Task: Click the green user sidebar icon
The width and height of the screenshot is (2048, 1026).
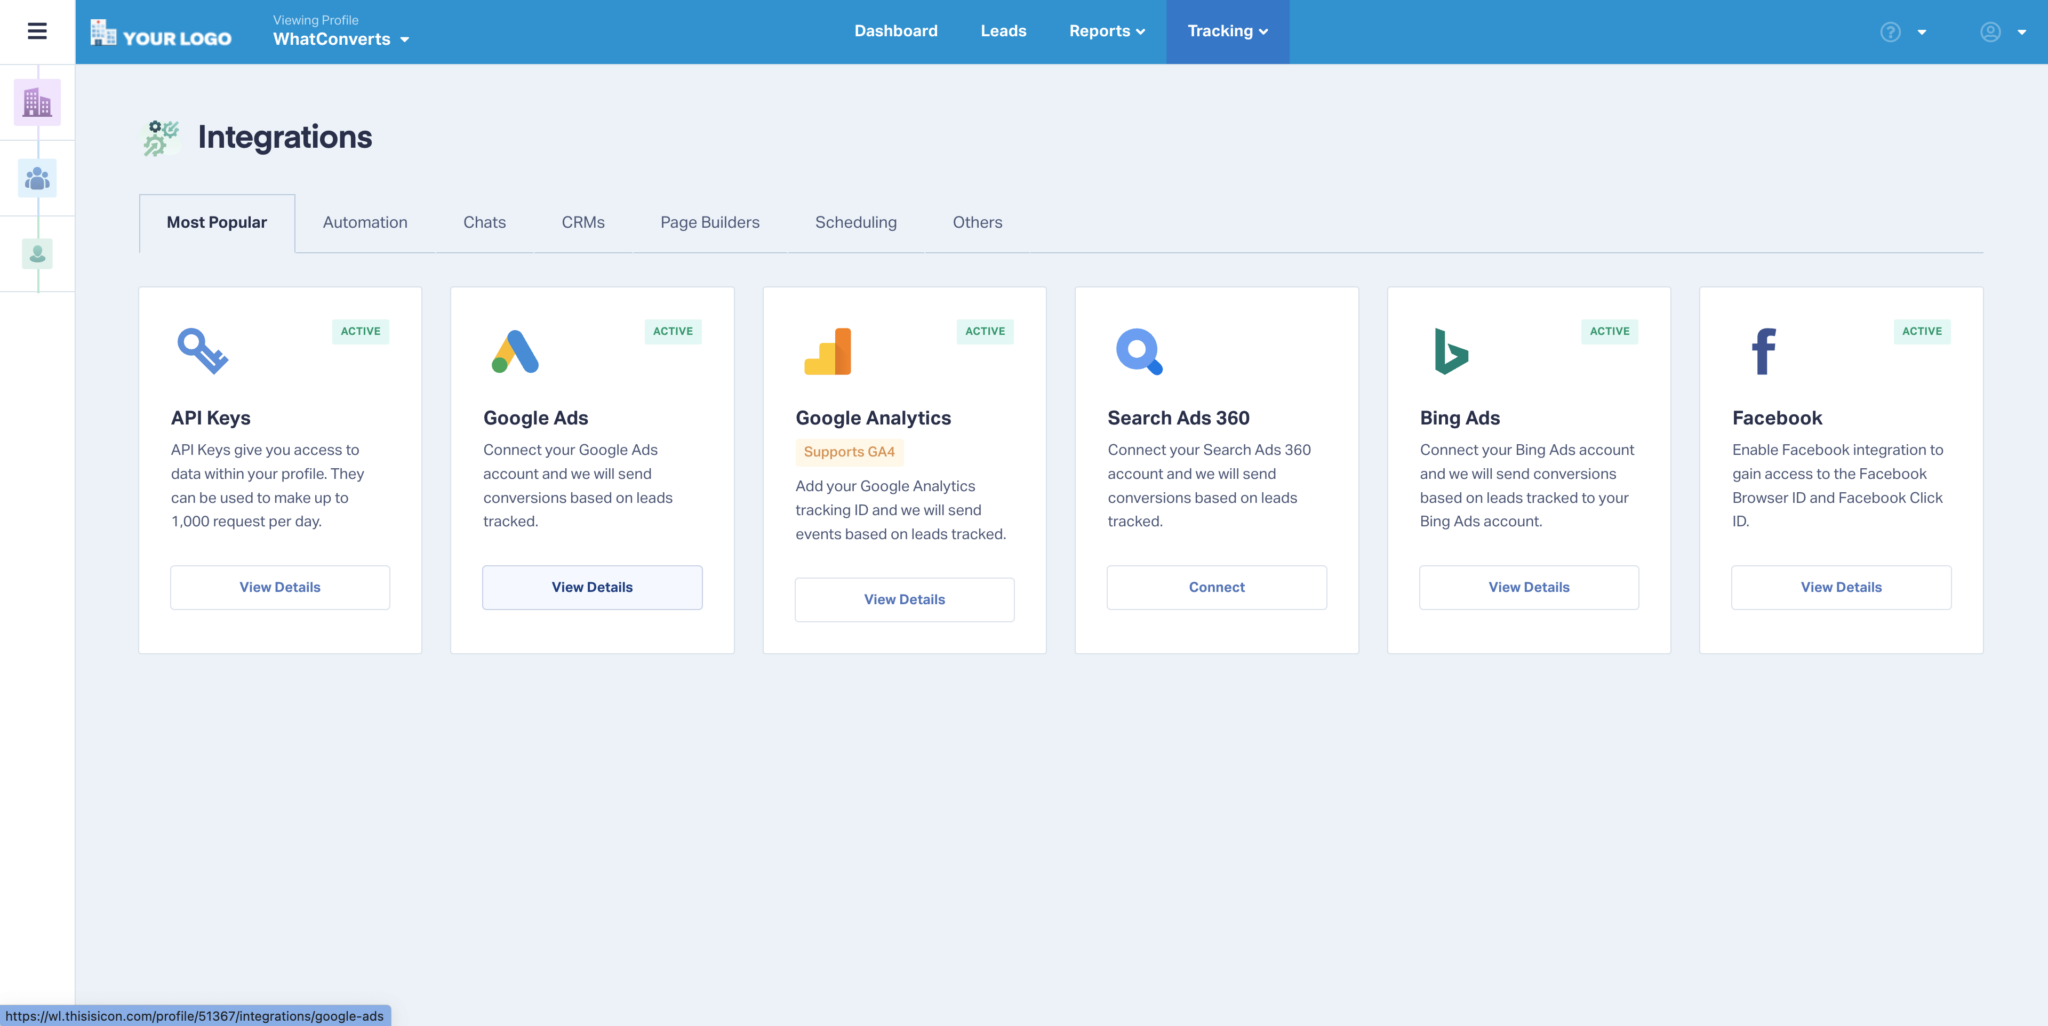Action: pos(37,254)
